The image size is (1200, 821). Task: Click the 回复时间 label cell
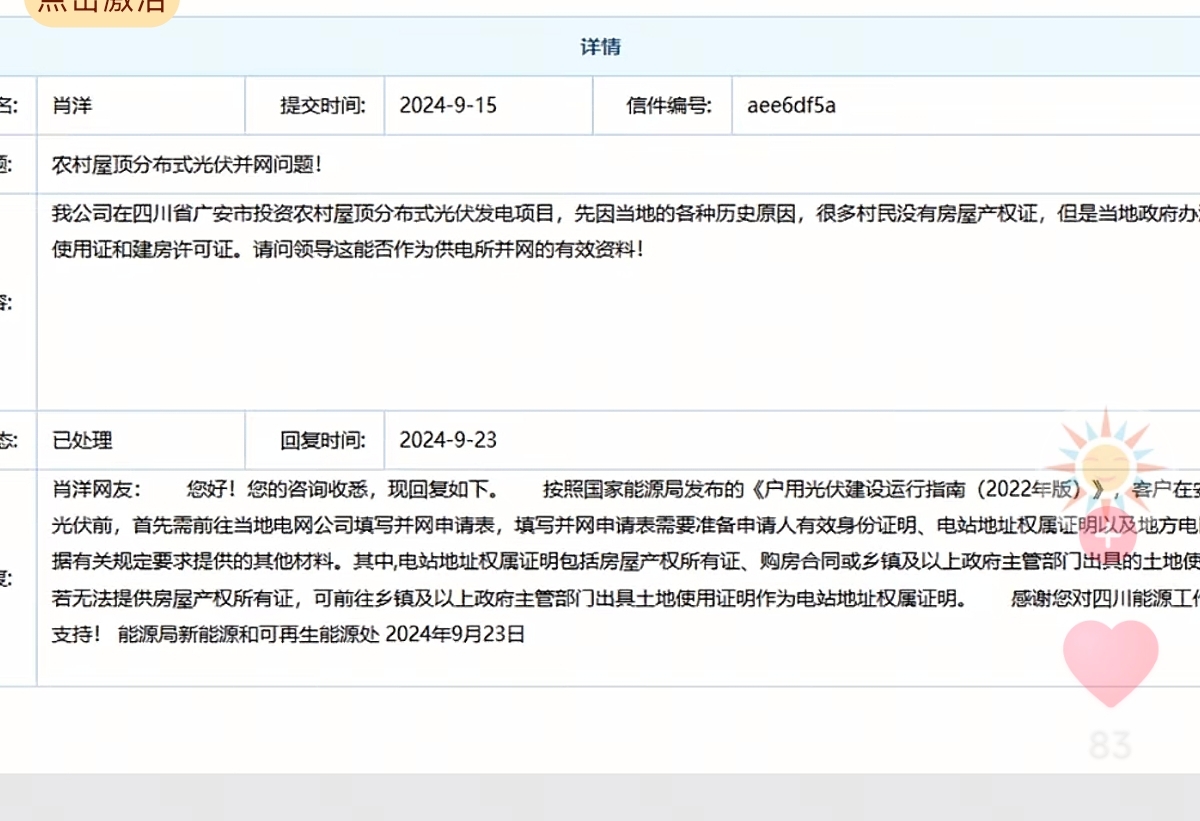point(322,440)
